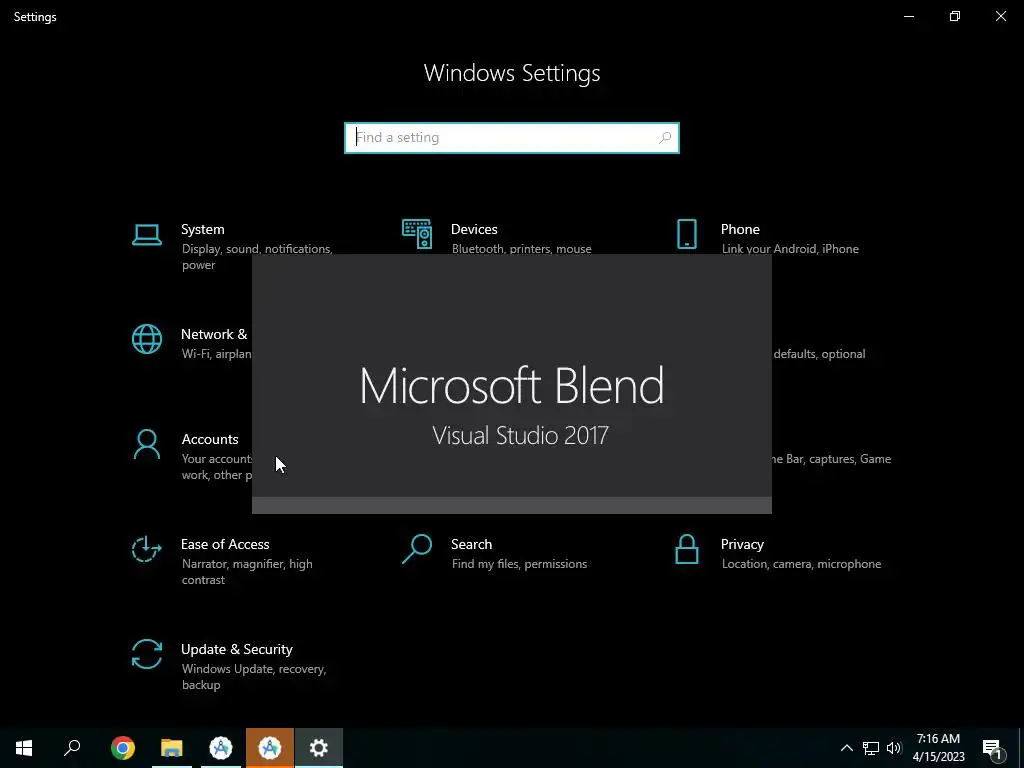The image size is (1024, 768).
Task: Click 'Find my files, permissions' description
Action: coord(519,564)
